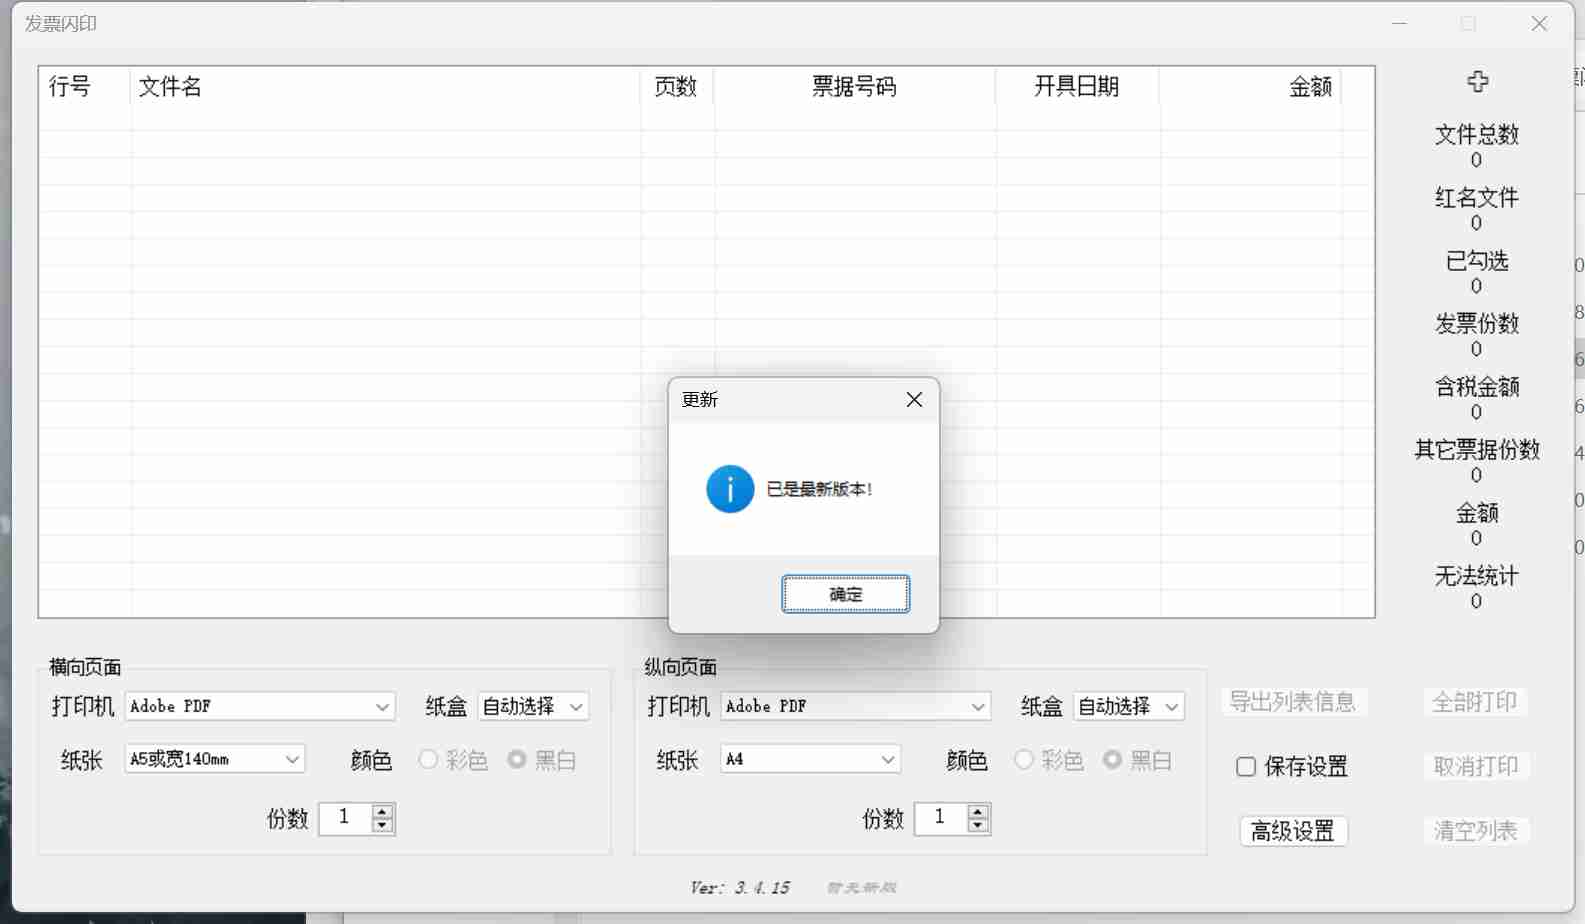The image size is (1585, 924).
Task: Open the 高级设置 advanced settings
Action: [1293, 831]
